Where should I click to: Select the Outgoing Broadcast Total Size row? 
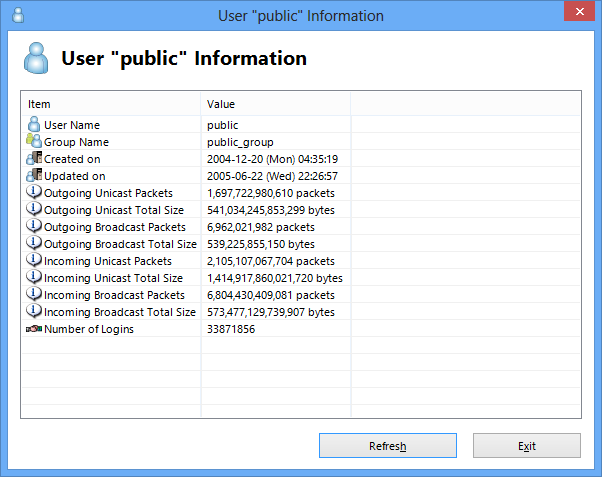coord(301,244)
